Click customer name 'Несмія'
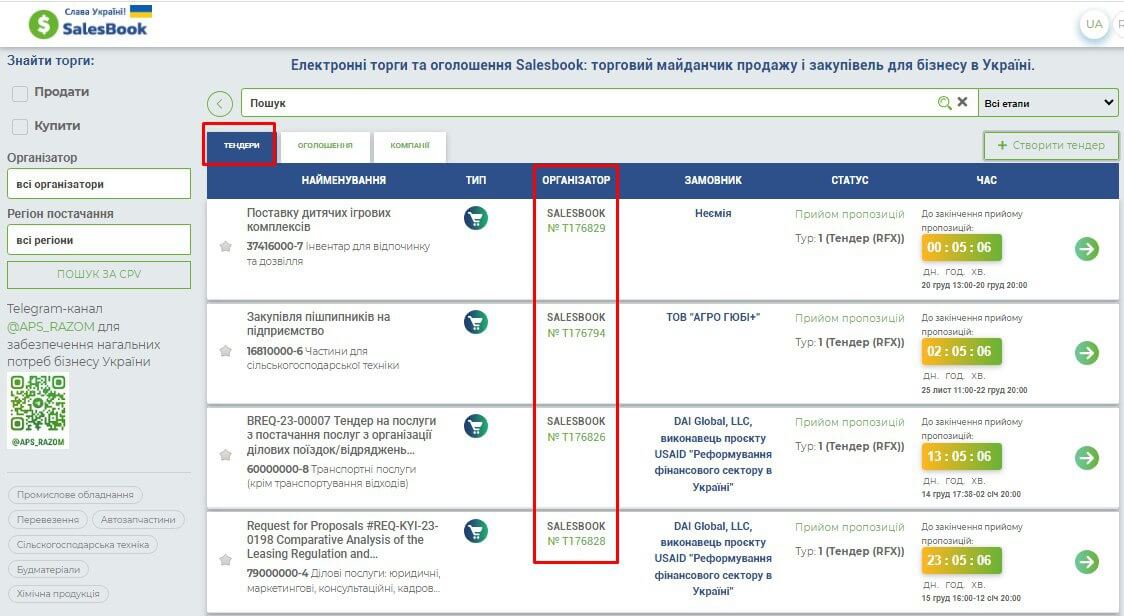Image resolution: width=1124 pixels, height=616 pixels. pos(713,213)
